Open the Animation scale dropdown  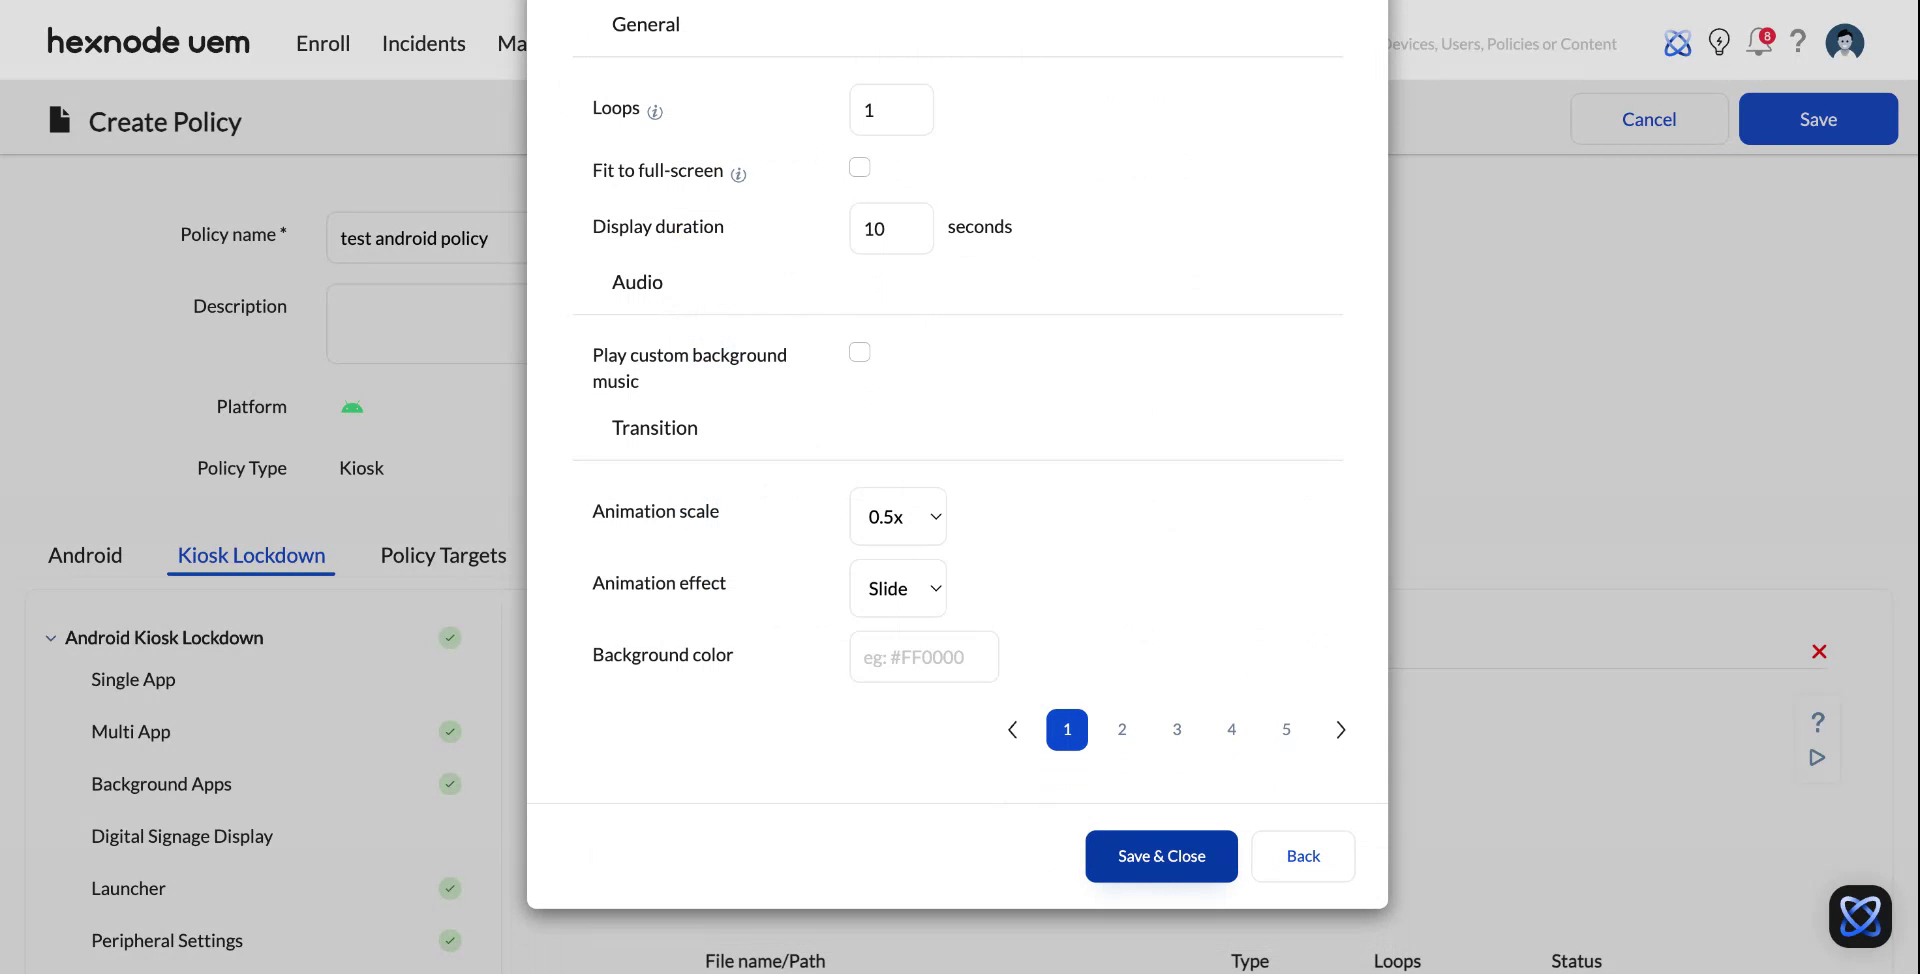point(897,516)
